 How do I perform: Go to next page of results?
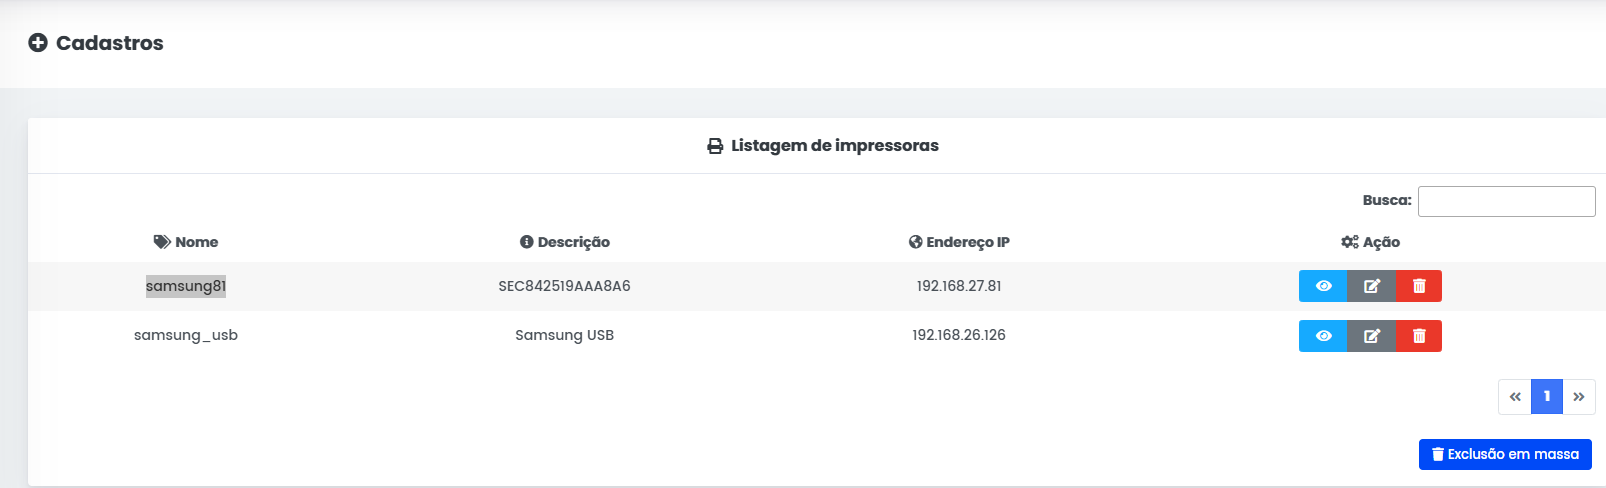pos(1579,397)
